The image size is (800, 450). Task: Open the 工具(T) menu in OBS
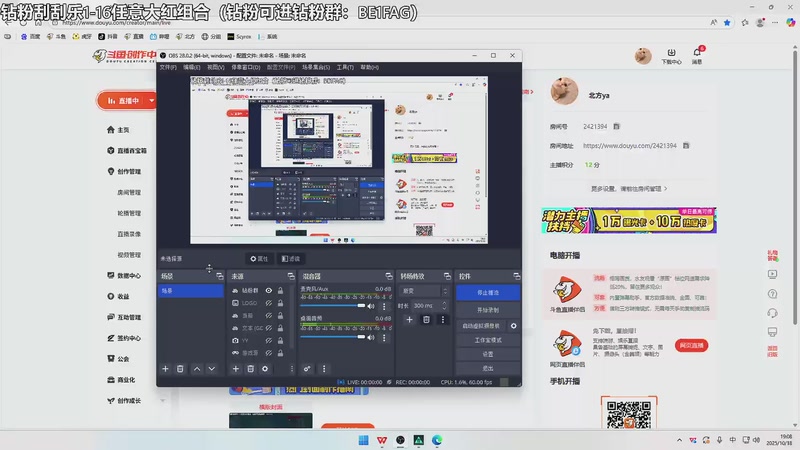pyautogui.click(x=345, y=67)
